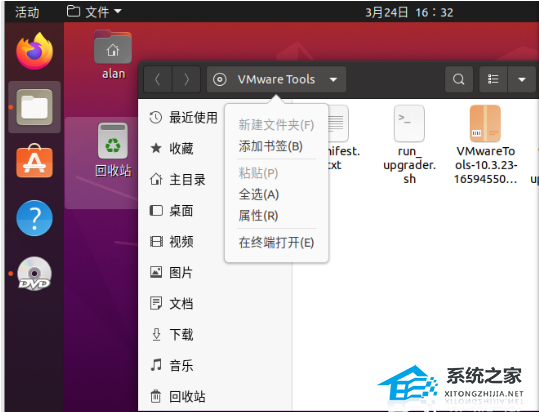
Task: Open the run_upgrader.sh file
Action: tap(409, 145)
